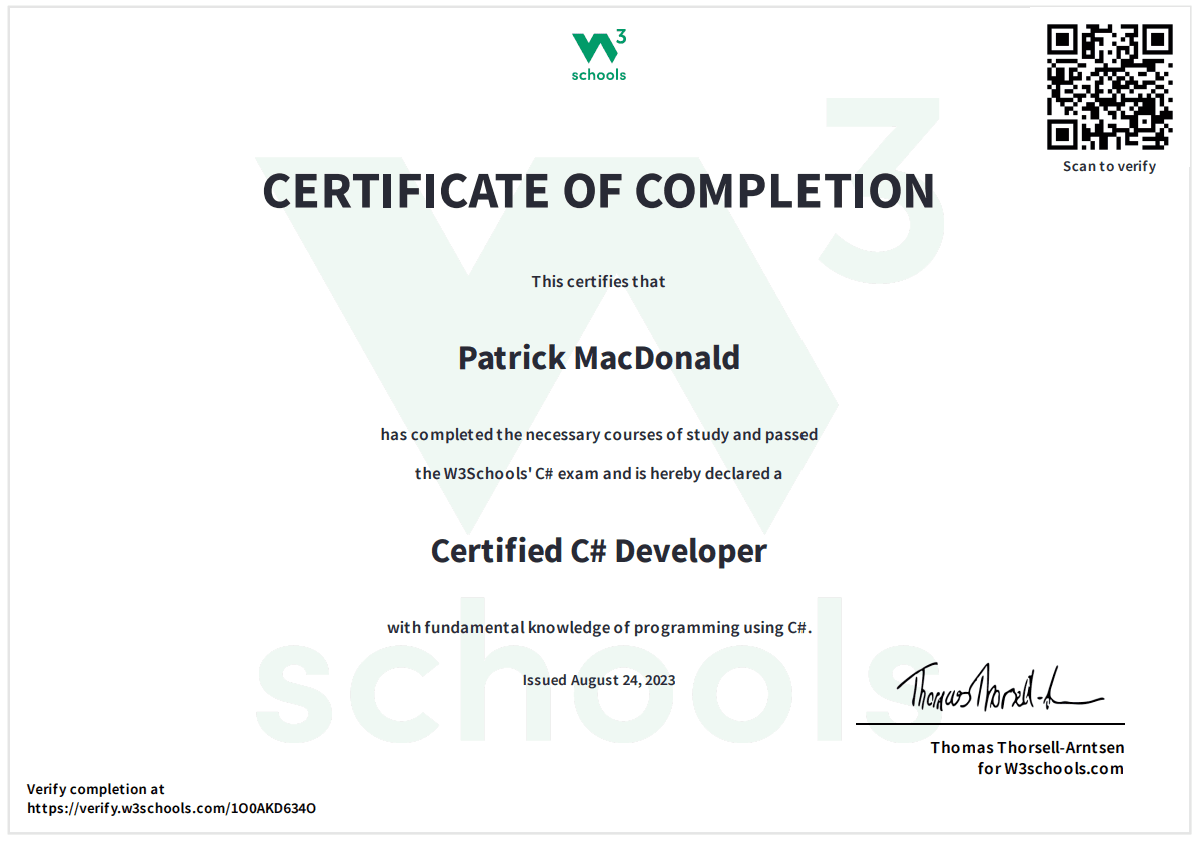The image size is (1198, 841).
Task: Click the printed name Thomas Thorsell-Arntsen
Action: 1027,747
